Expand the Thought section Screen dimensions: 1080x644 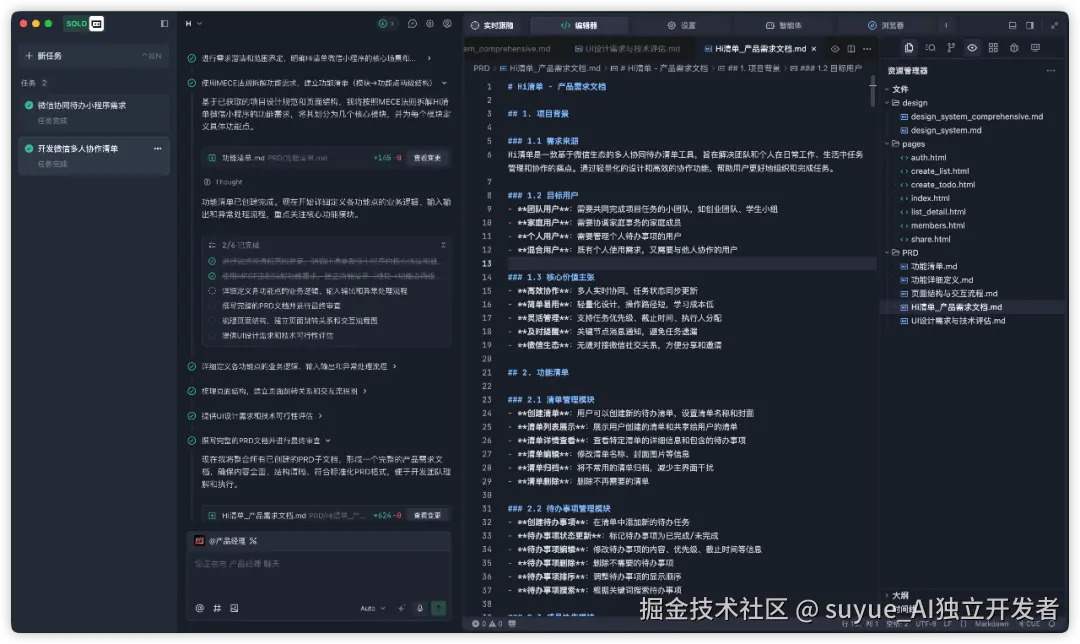(223, 183)
